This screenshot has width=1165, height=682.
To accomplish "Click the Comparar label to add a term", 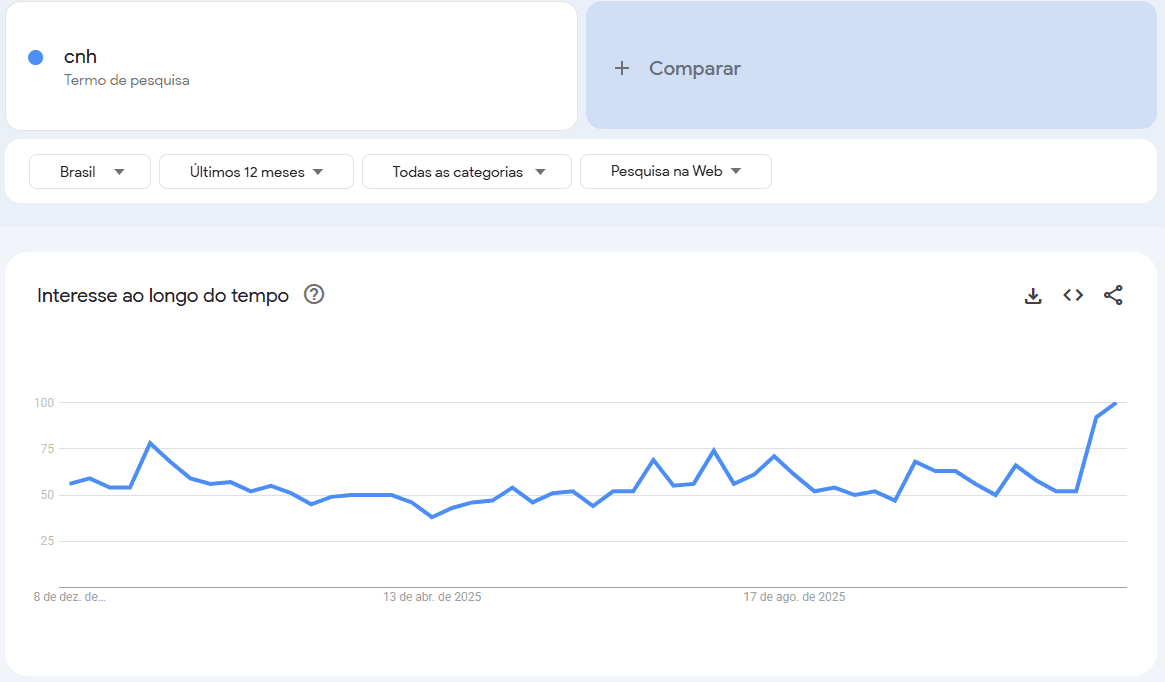I will pos(695,68).
